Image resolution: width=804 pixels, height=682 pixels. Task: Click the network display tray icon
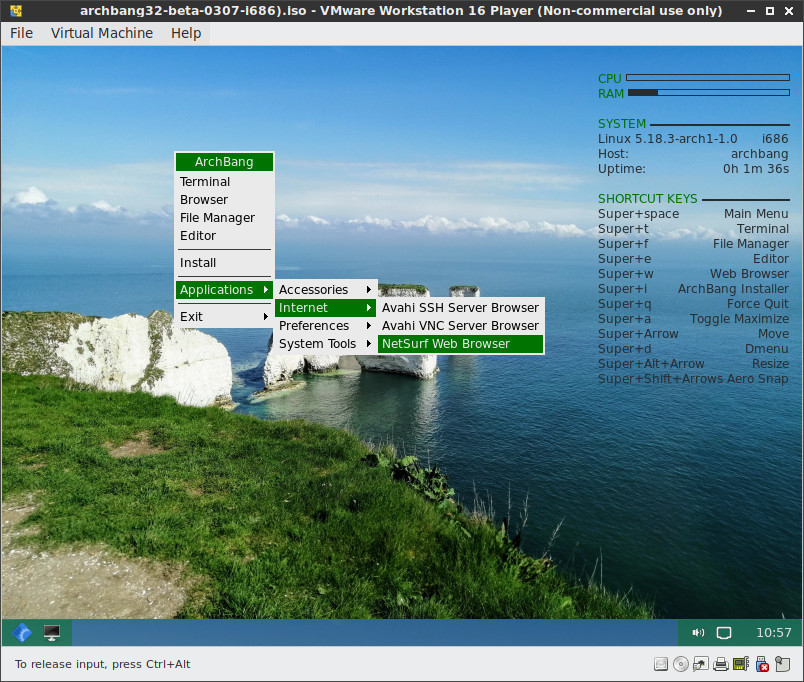click(x=723, y=633)
